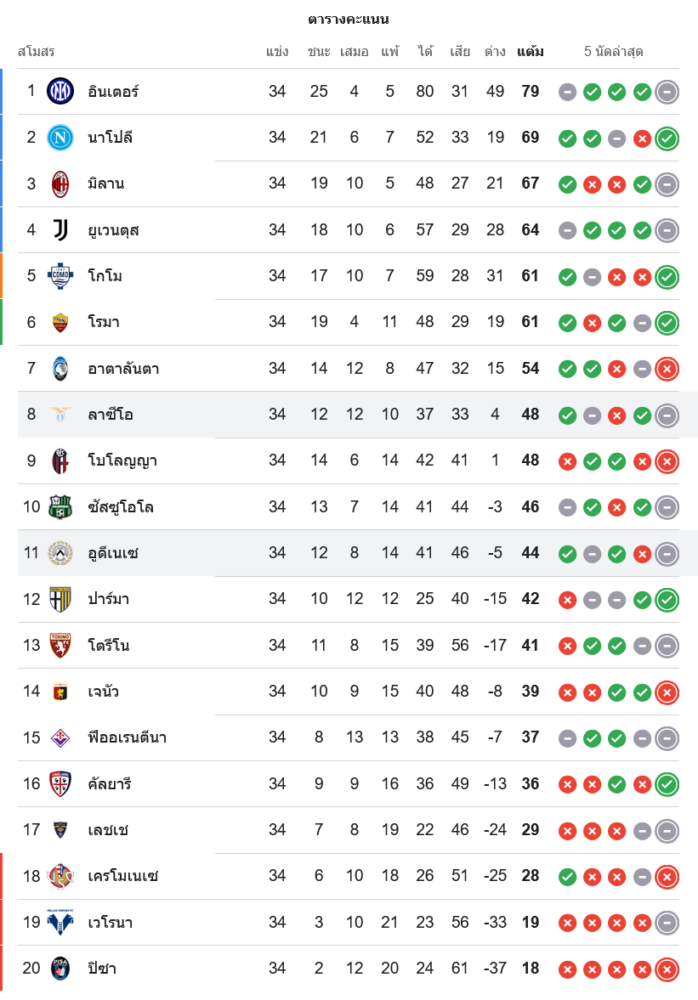Image resolution: width=698 pixels, height=1000 pixels.
Task: Click the 5 นัดล่าสุด header
Action: click(x=614, y=51)
